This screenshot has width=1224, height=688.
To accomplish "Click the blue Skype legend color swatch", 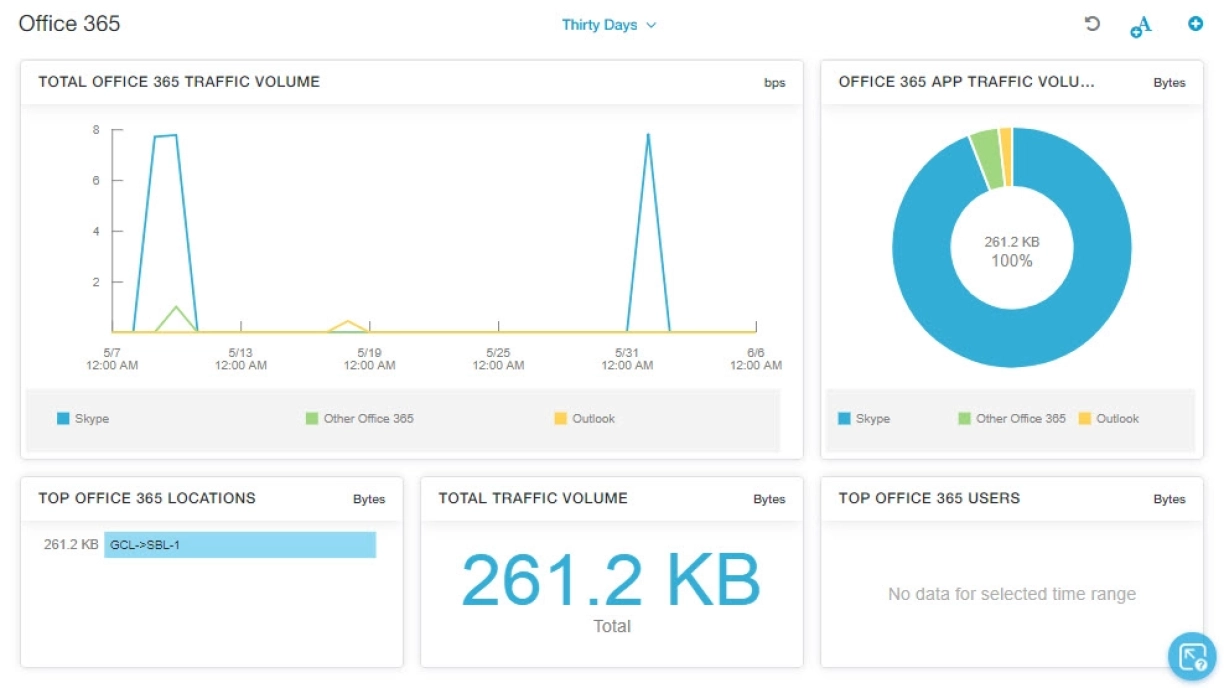I will click(x=63, y=418).
